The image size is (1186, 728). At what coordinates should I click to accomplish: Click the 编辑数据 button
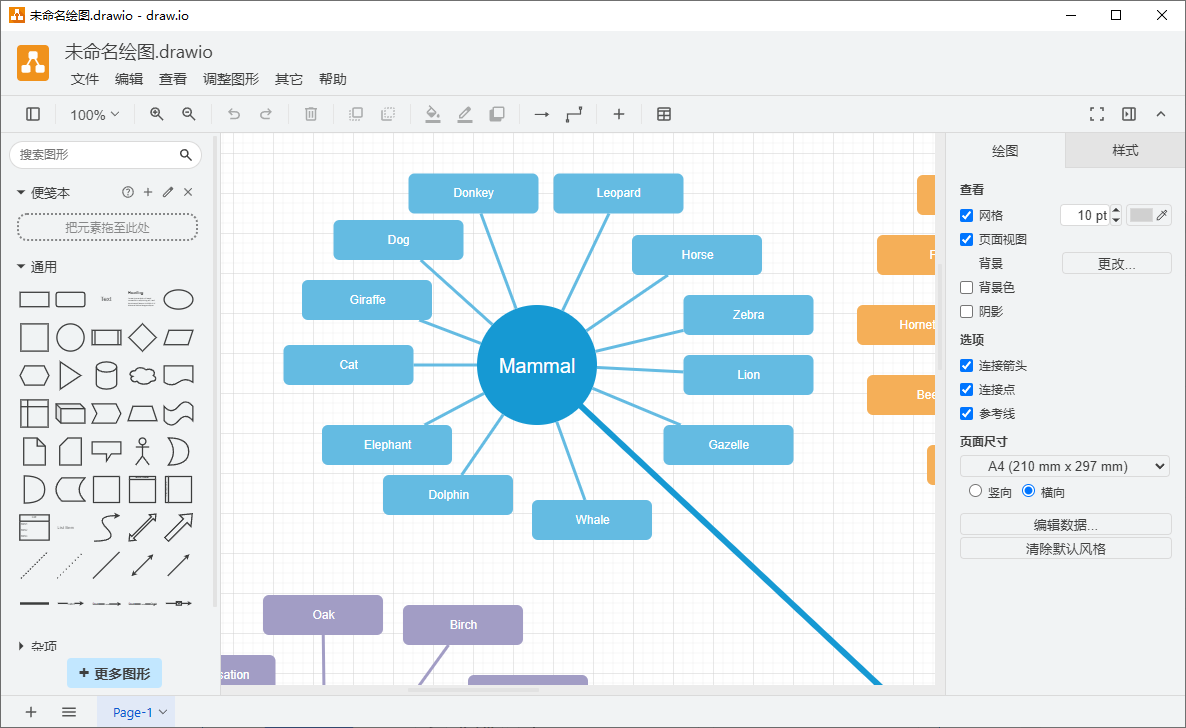coord(1065,523)
